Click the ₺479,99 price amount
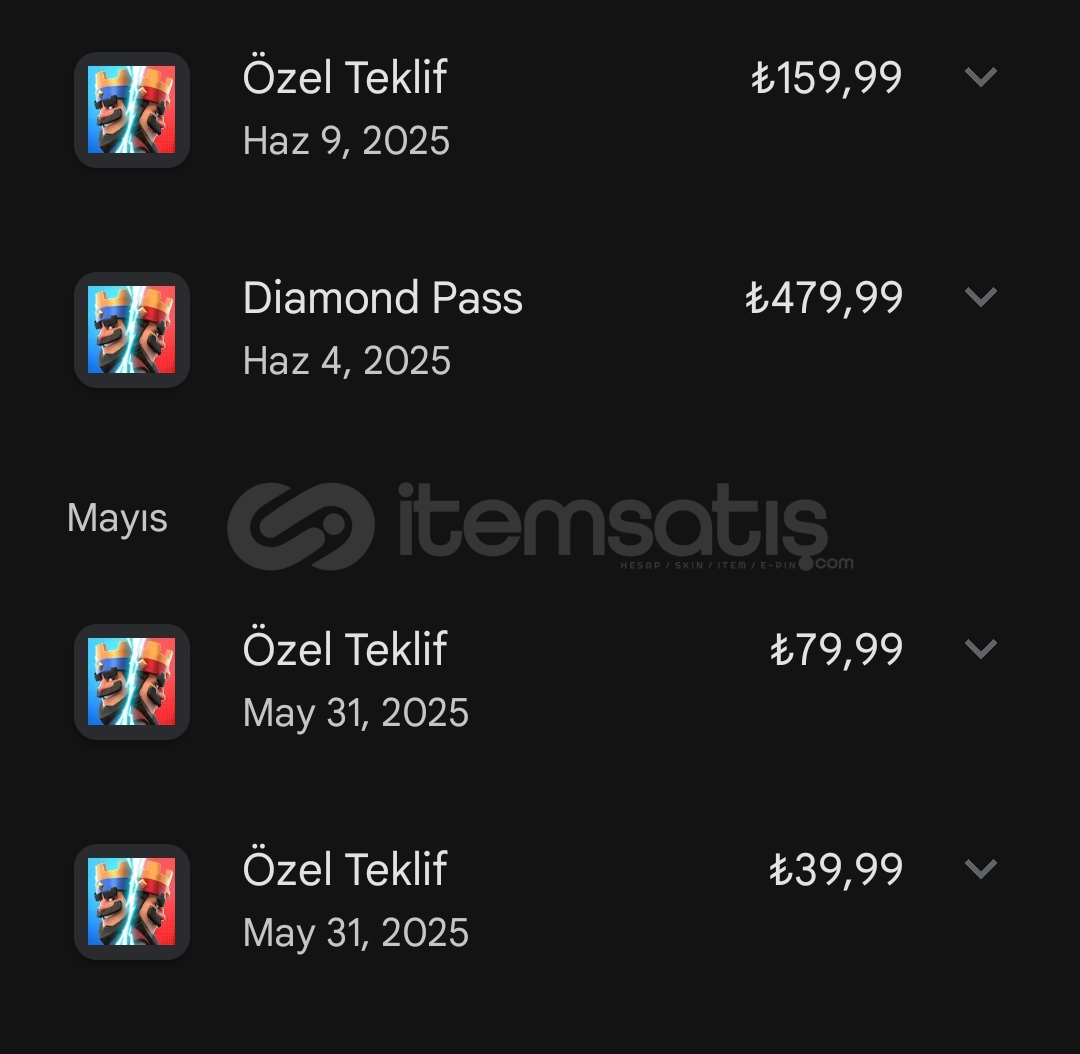 (824, 298)
